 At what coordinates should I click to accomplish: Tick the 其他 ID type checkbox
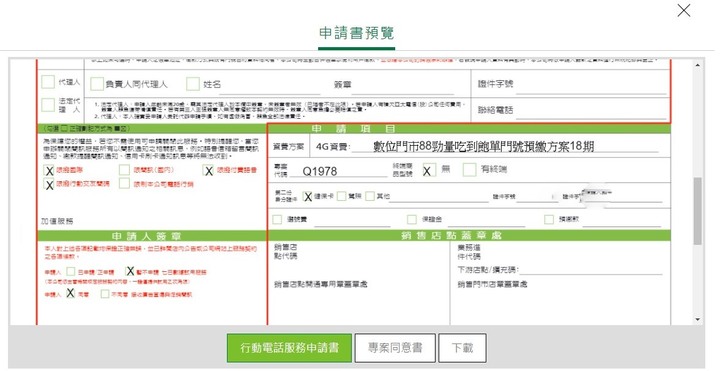(370, 197)
